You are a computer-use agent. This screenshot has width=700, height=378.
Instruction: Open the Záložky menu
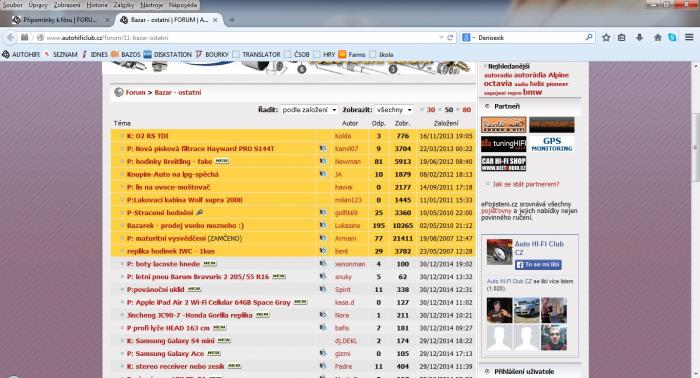pos(123,5)
